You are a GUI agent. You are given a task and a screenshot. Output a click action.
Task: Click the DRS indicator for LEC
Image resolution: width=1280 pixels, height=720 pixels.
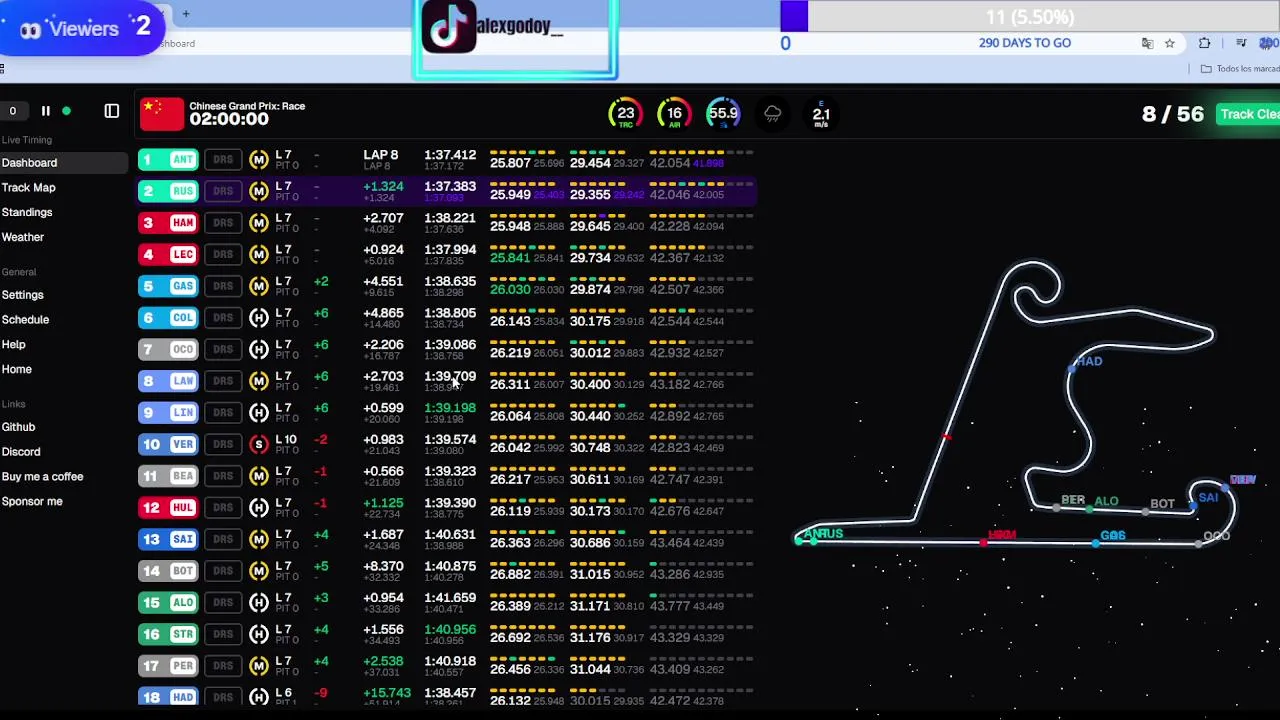223,254
